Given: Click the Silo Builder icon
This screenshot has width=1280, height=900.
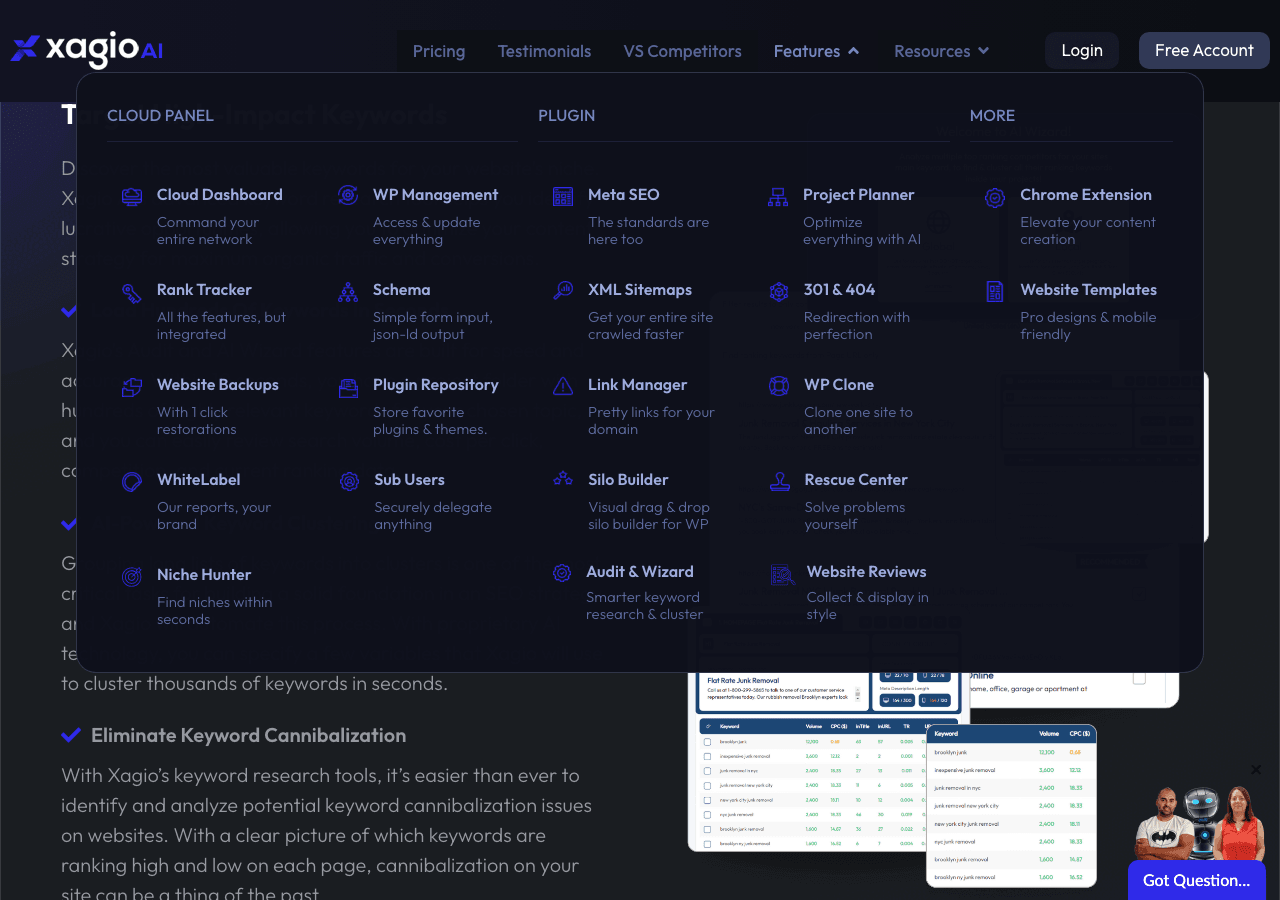Looking at the screenshot, I should click(x=563, y=479).
